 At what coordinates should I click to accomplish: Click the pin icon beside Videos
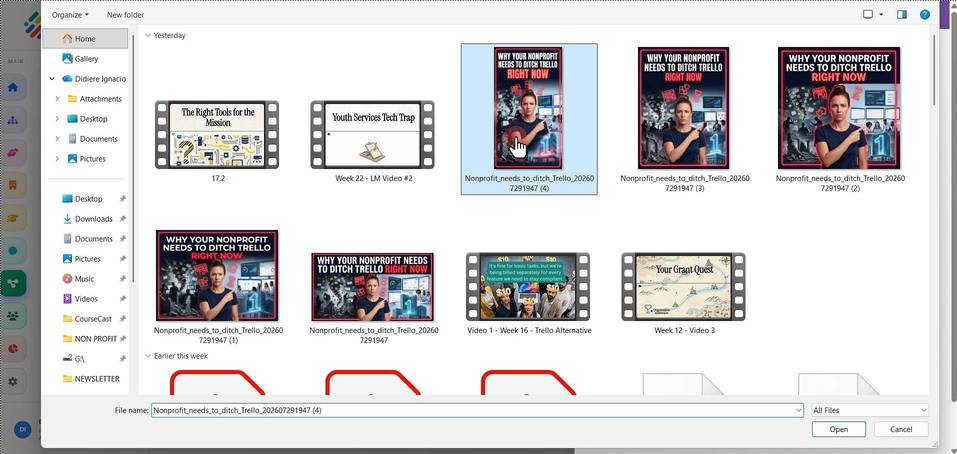(123, 299)
